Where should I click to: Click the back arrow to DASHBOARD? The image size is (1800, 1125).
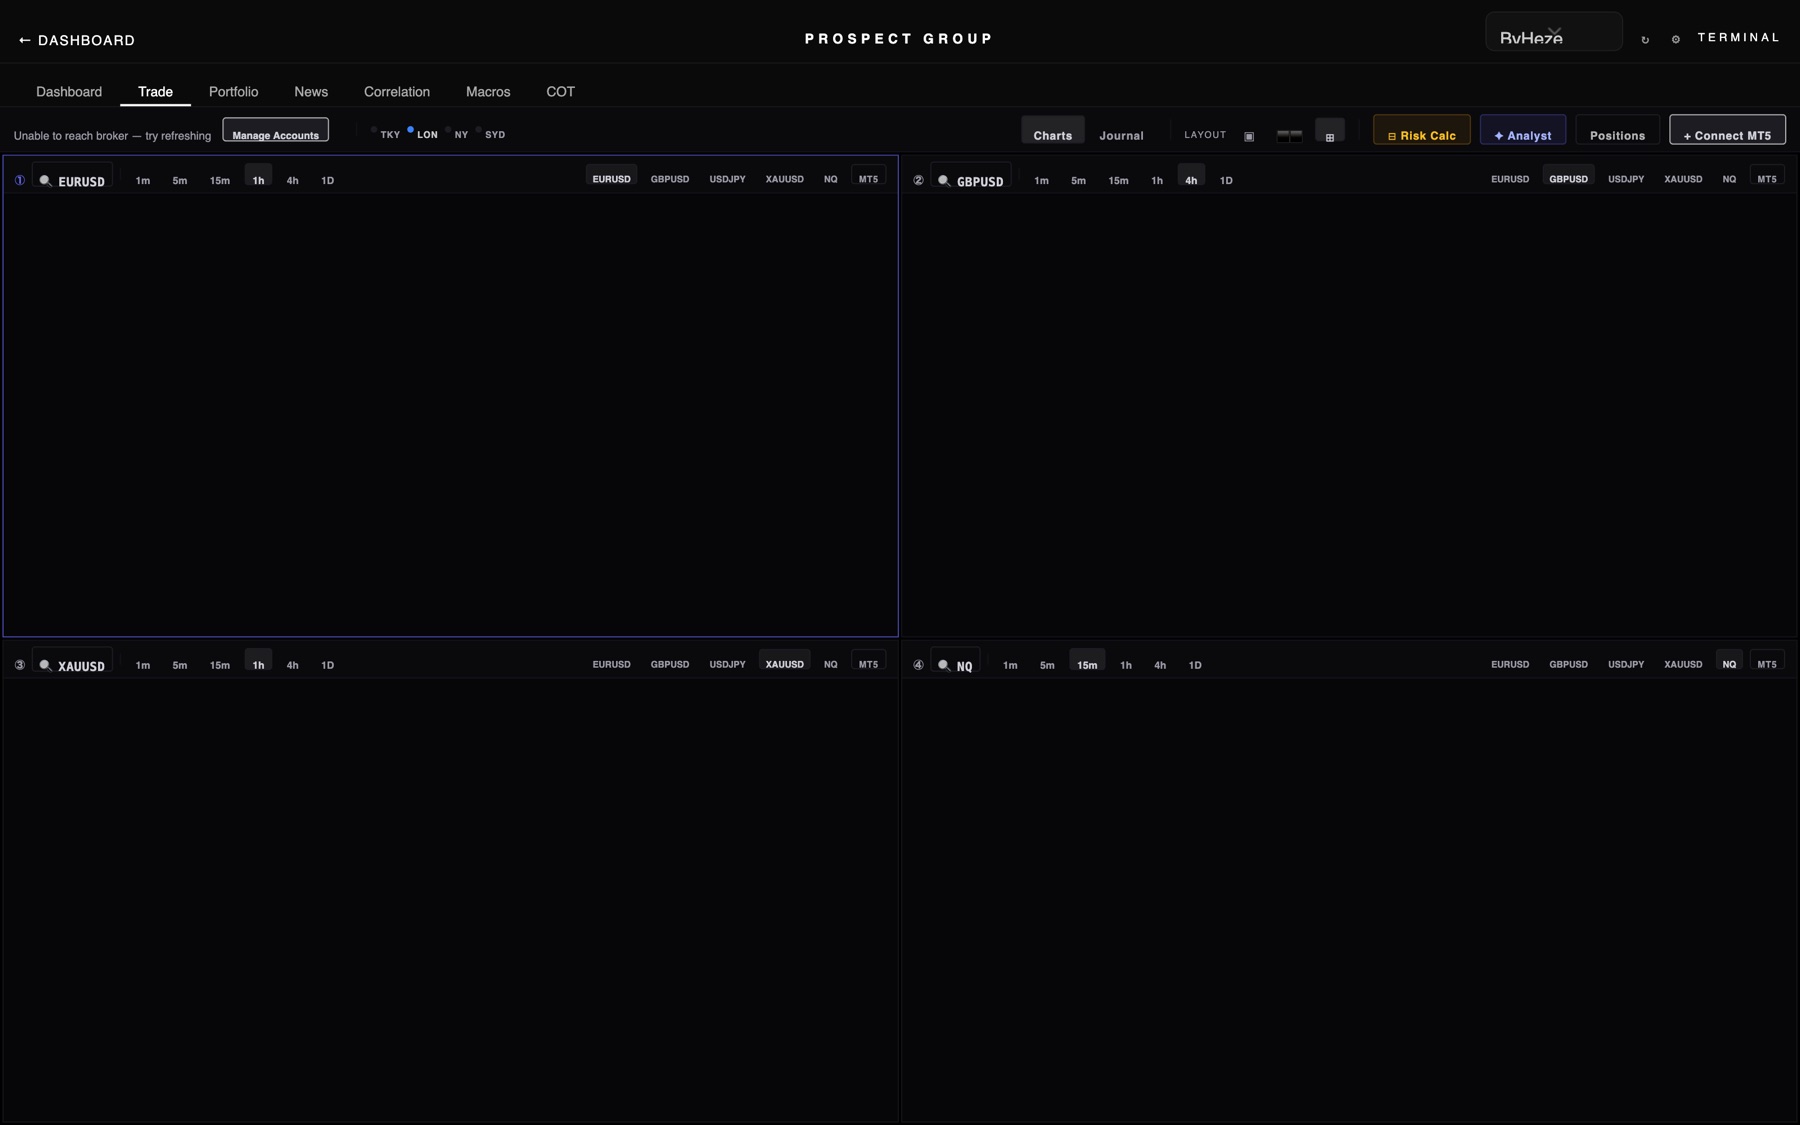[24, 40]
